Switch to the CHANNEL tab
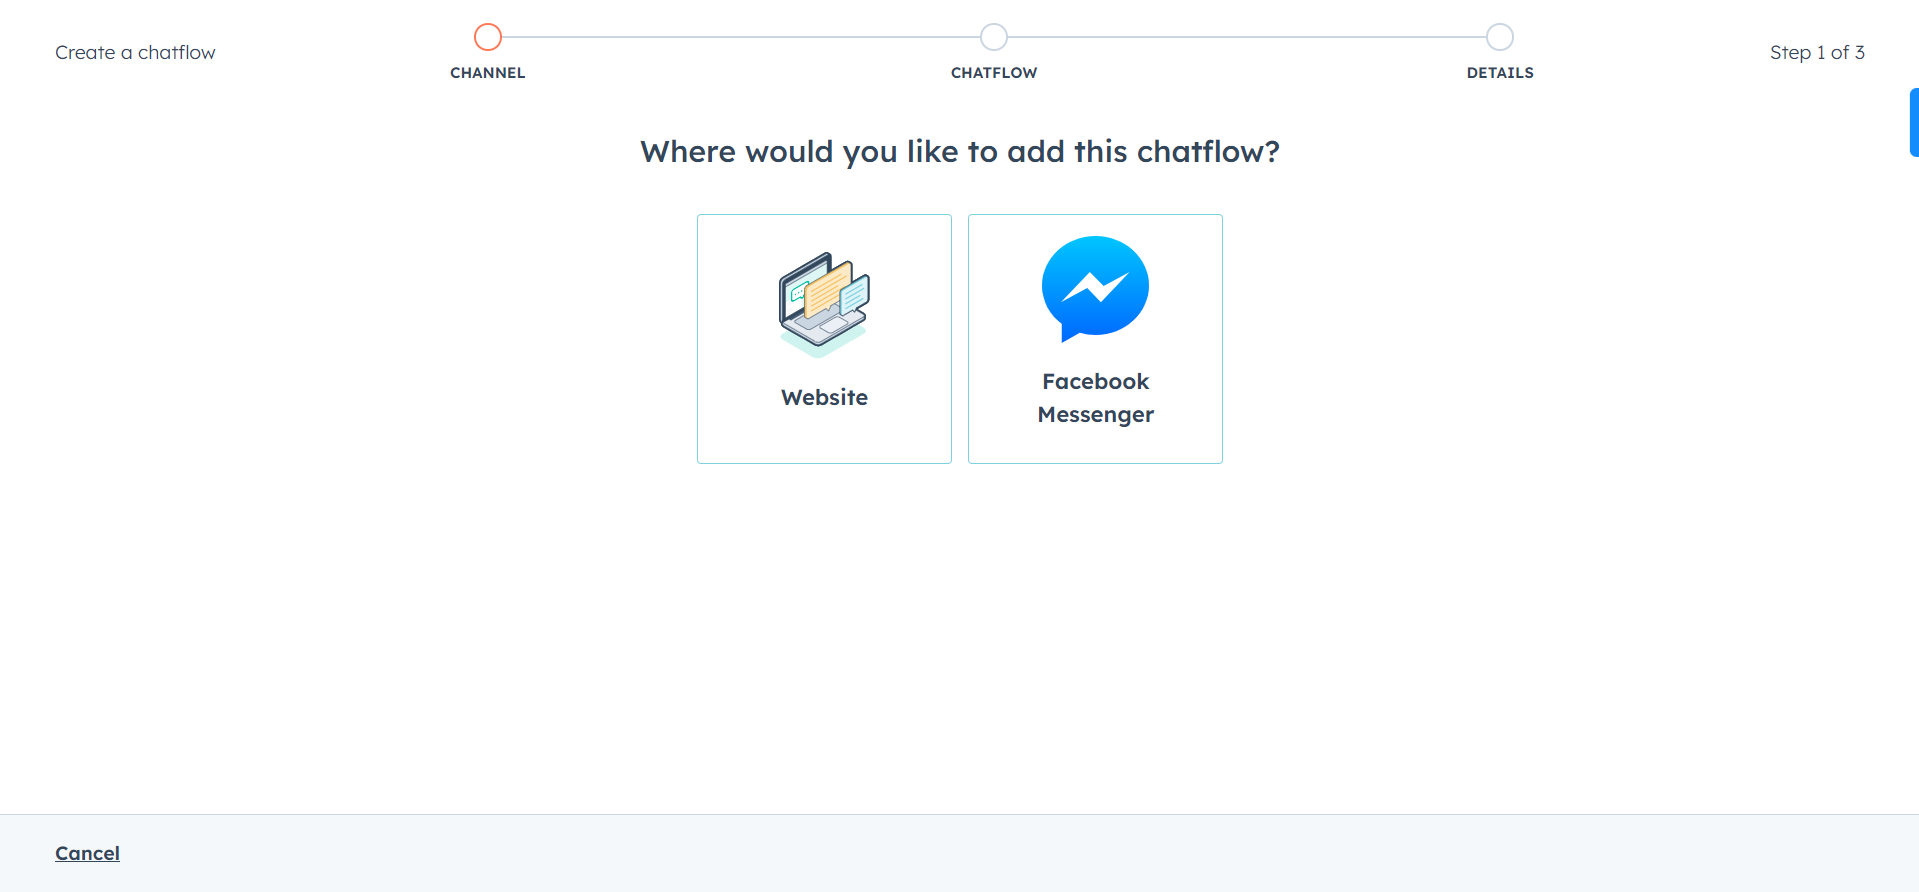Image resolution: width=1919 pixels, height=892 pixels. [487, 72]
